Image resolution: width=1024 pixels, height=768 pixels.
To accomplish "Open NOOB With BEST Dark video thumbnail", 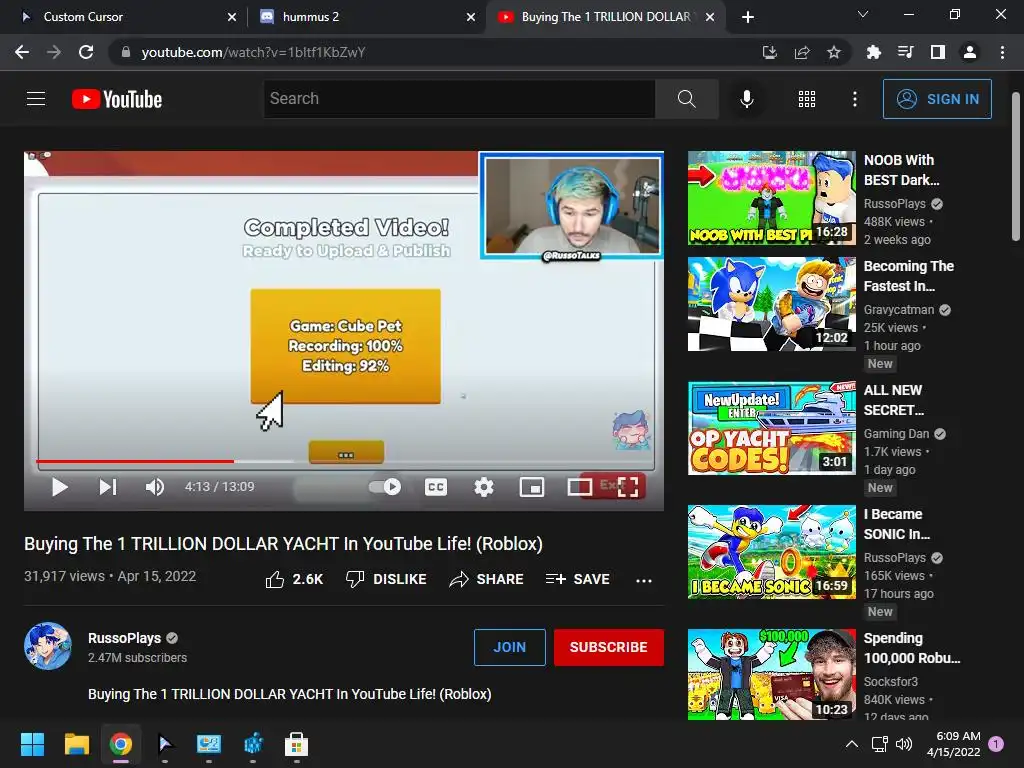I will tap(771, 198).
